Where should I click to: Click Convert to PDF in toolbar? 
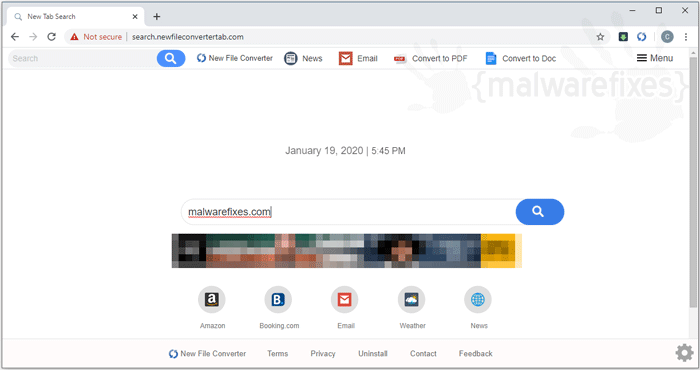pyautogui.click(x=431, y=58)
